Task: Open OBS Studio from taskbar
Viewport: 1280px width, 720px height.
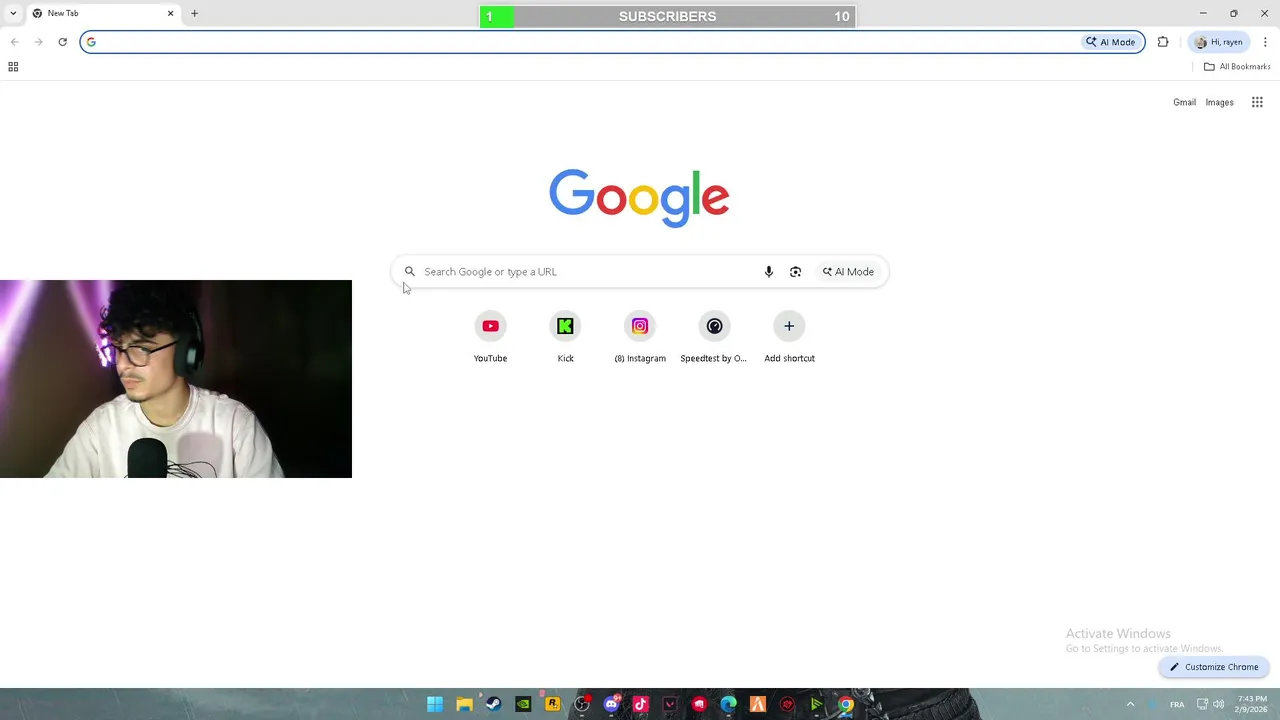Action: pyautogui.click(x=582, y=704)
